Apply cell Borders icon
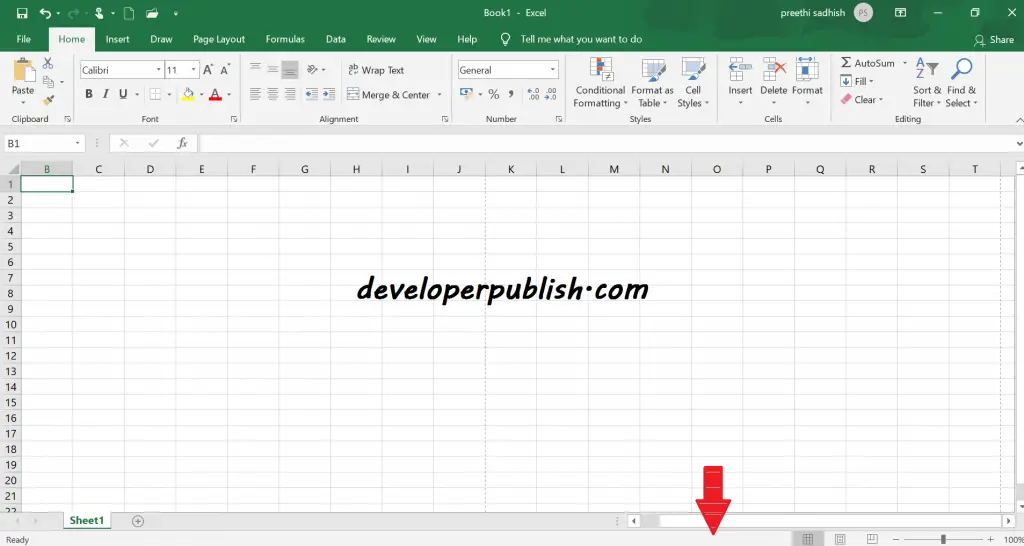1024x546 pixels. 155,94
